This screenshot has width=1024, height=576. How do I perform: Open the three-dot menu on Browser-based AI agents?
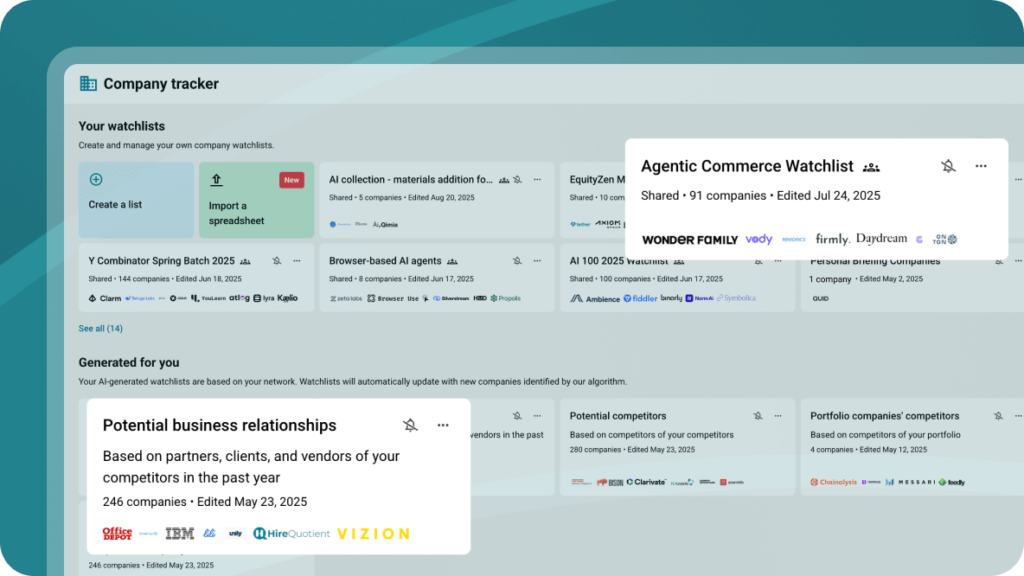click(x=537, y=261)
